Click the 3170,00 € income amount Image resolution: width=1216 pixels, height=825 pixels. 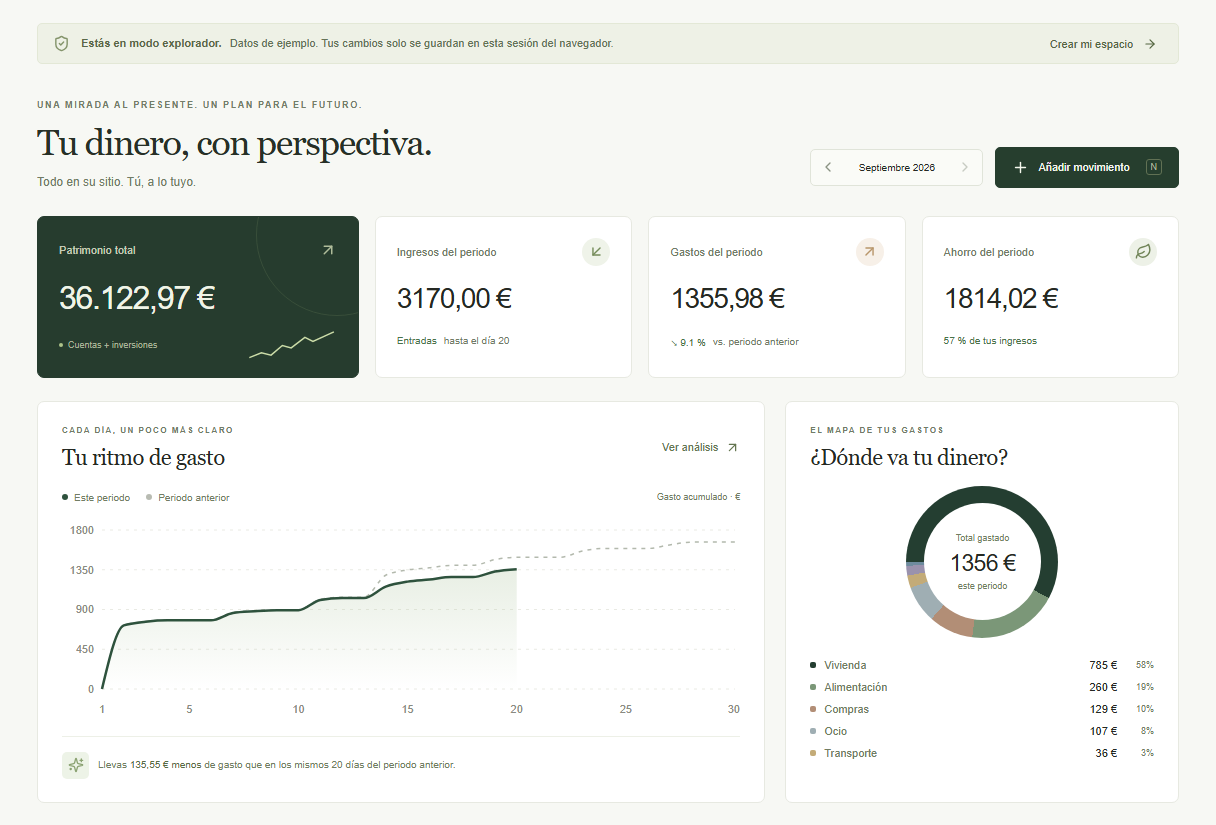pos(455,298)
